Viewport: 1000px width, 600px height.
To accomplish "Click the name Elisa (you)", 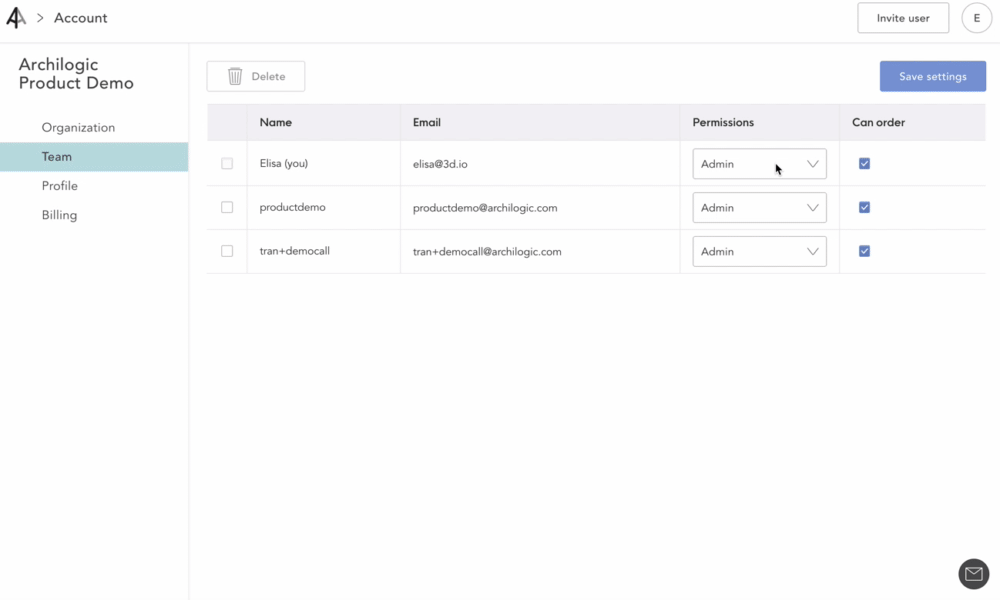I will click(284, 164).
